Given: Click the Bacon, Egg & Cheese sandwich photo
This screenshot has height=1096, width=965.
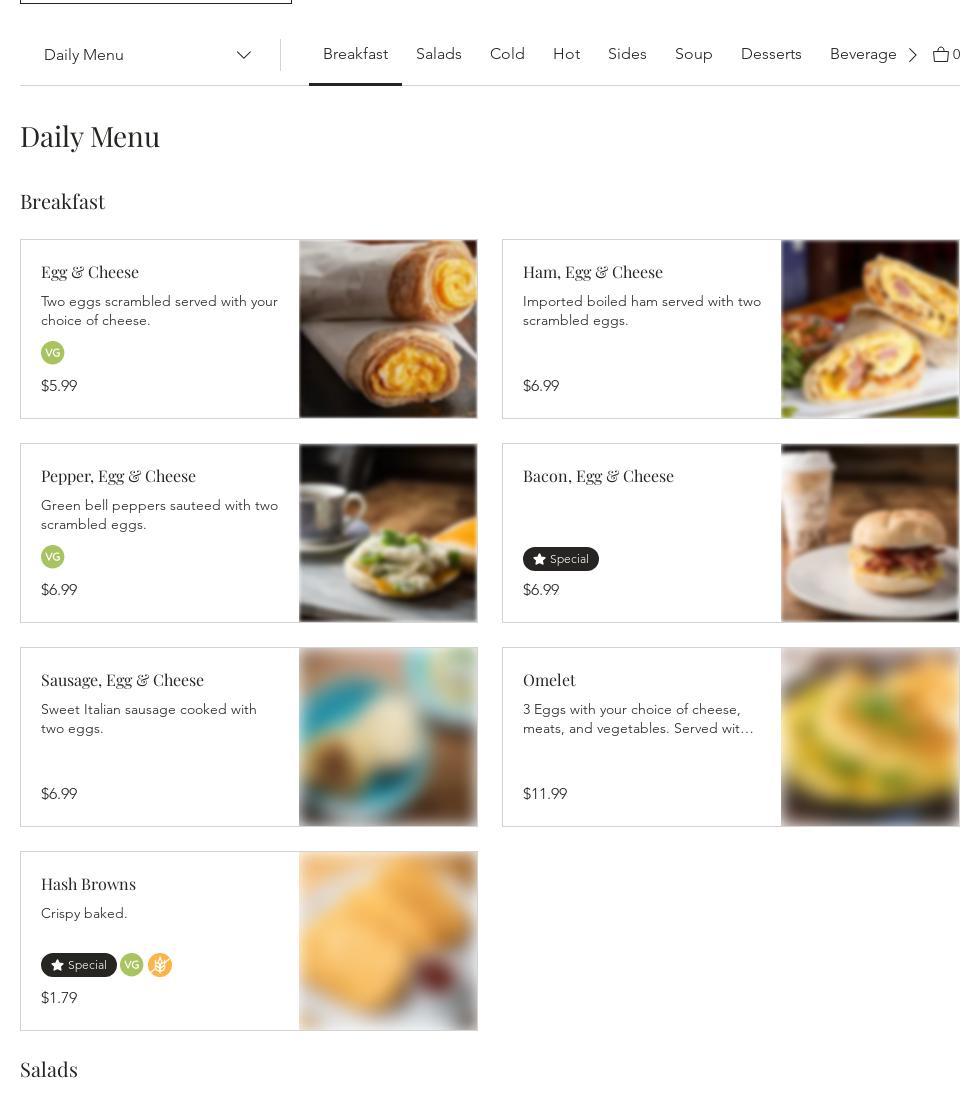Looking at the screenshot, I should (869, 533).
